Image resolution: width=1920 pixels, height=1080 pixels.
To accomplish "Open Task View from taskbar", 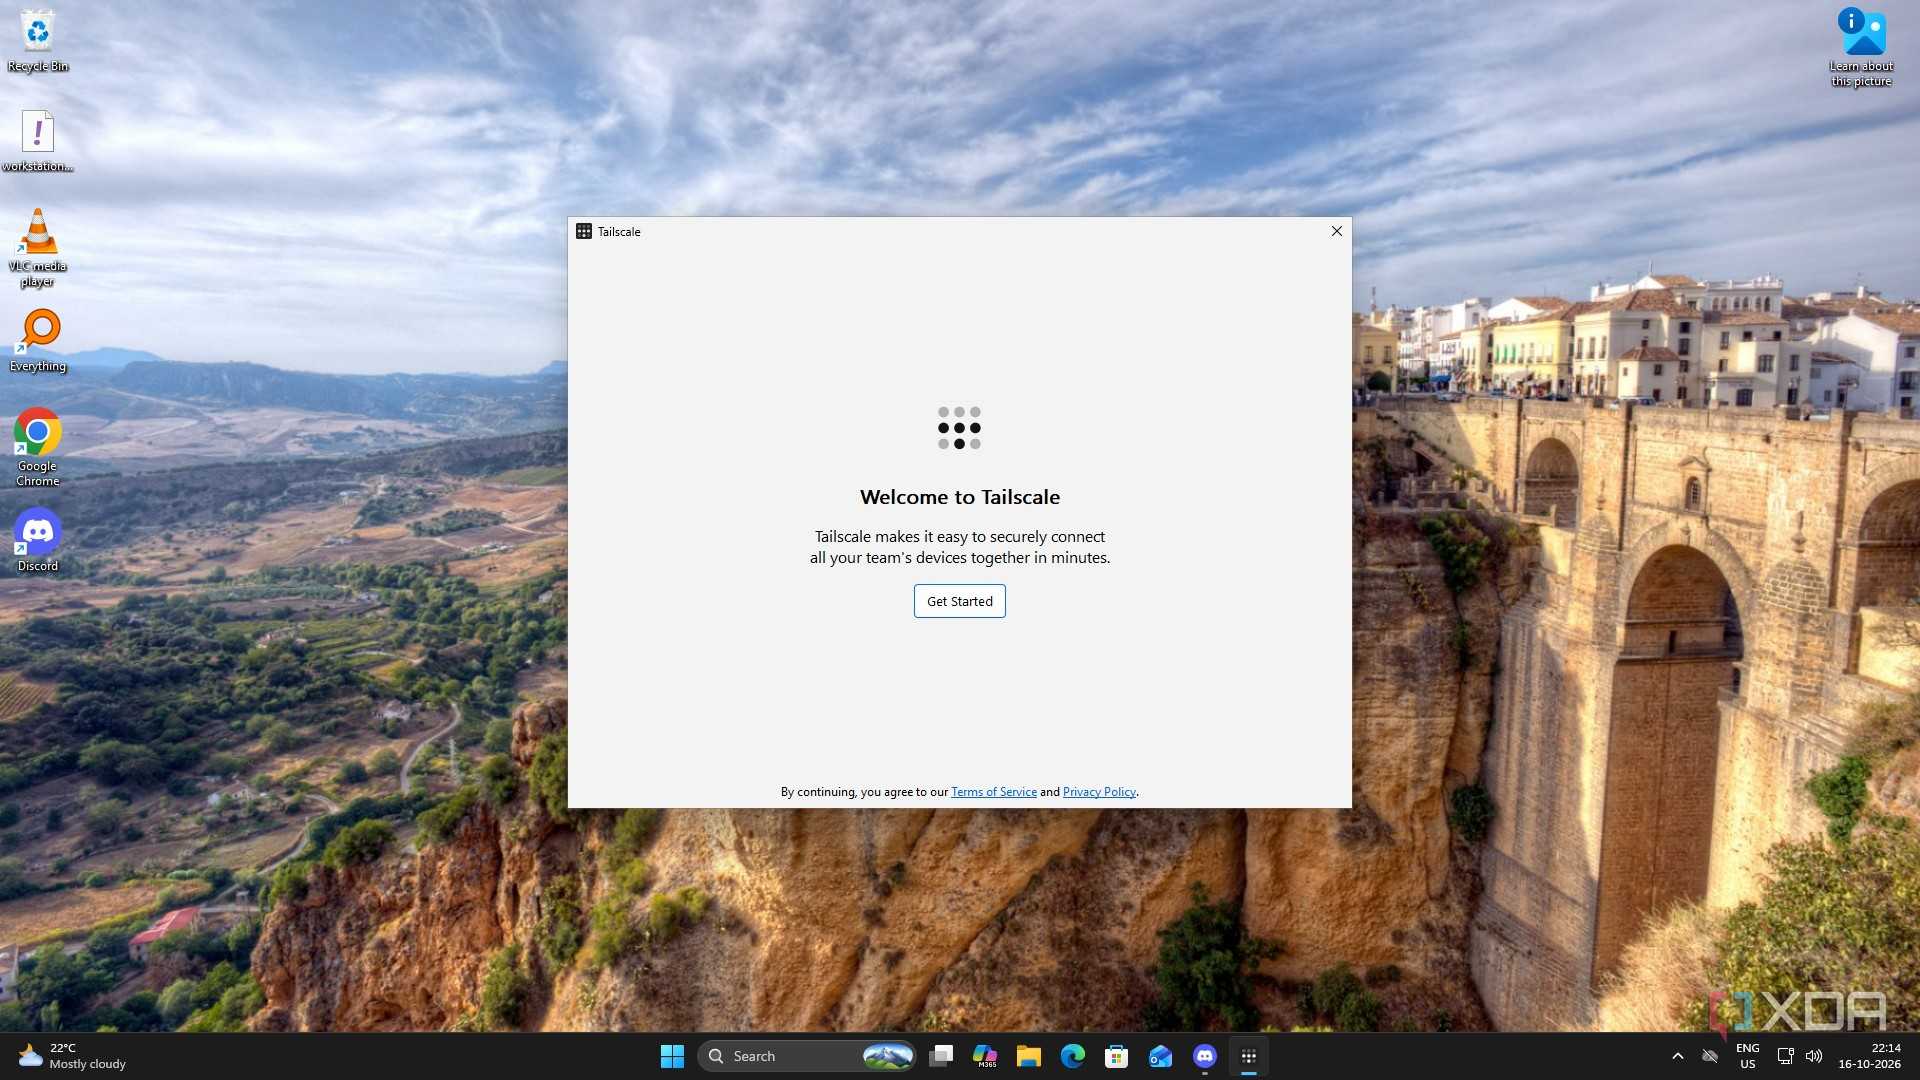I will coord(940,1056).
